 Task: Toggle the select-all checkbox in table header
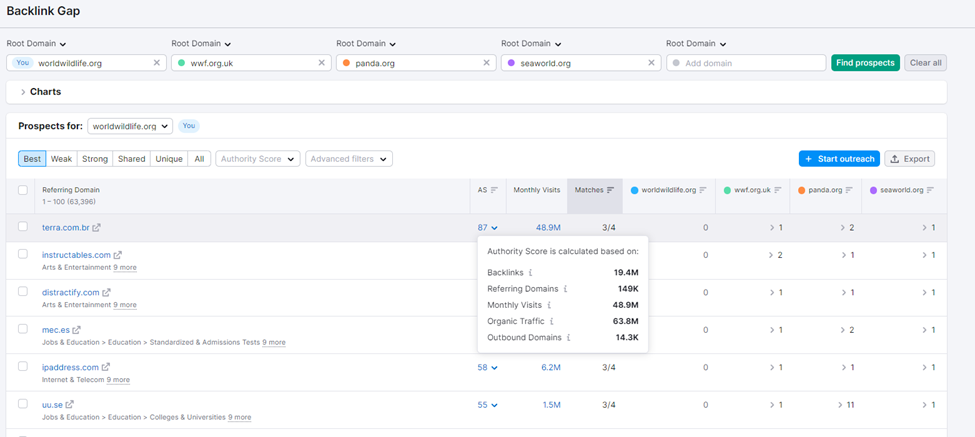[x=23, y=190]
